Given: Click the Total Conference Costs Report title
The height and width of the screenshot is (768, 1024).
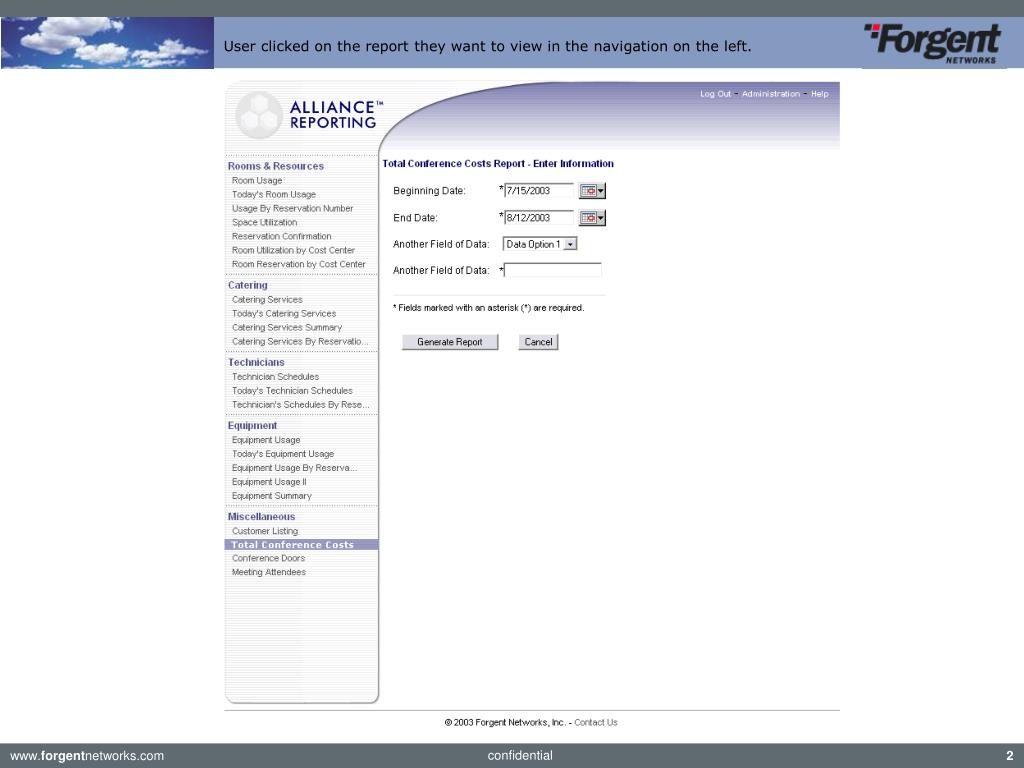Looking at the screenshot, I should (498, 164).
